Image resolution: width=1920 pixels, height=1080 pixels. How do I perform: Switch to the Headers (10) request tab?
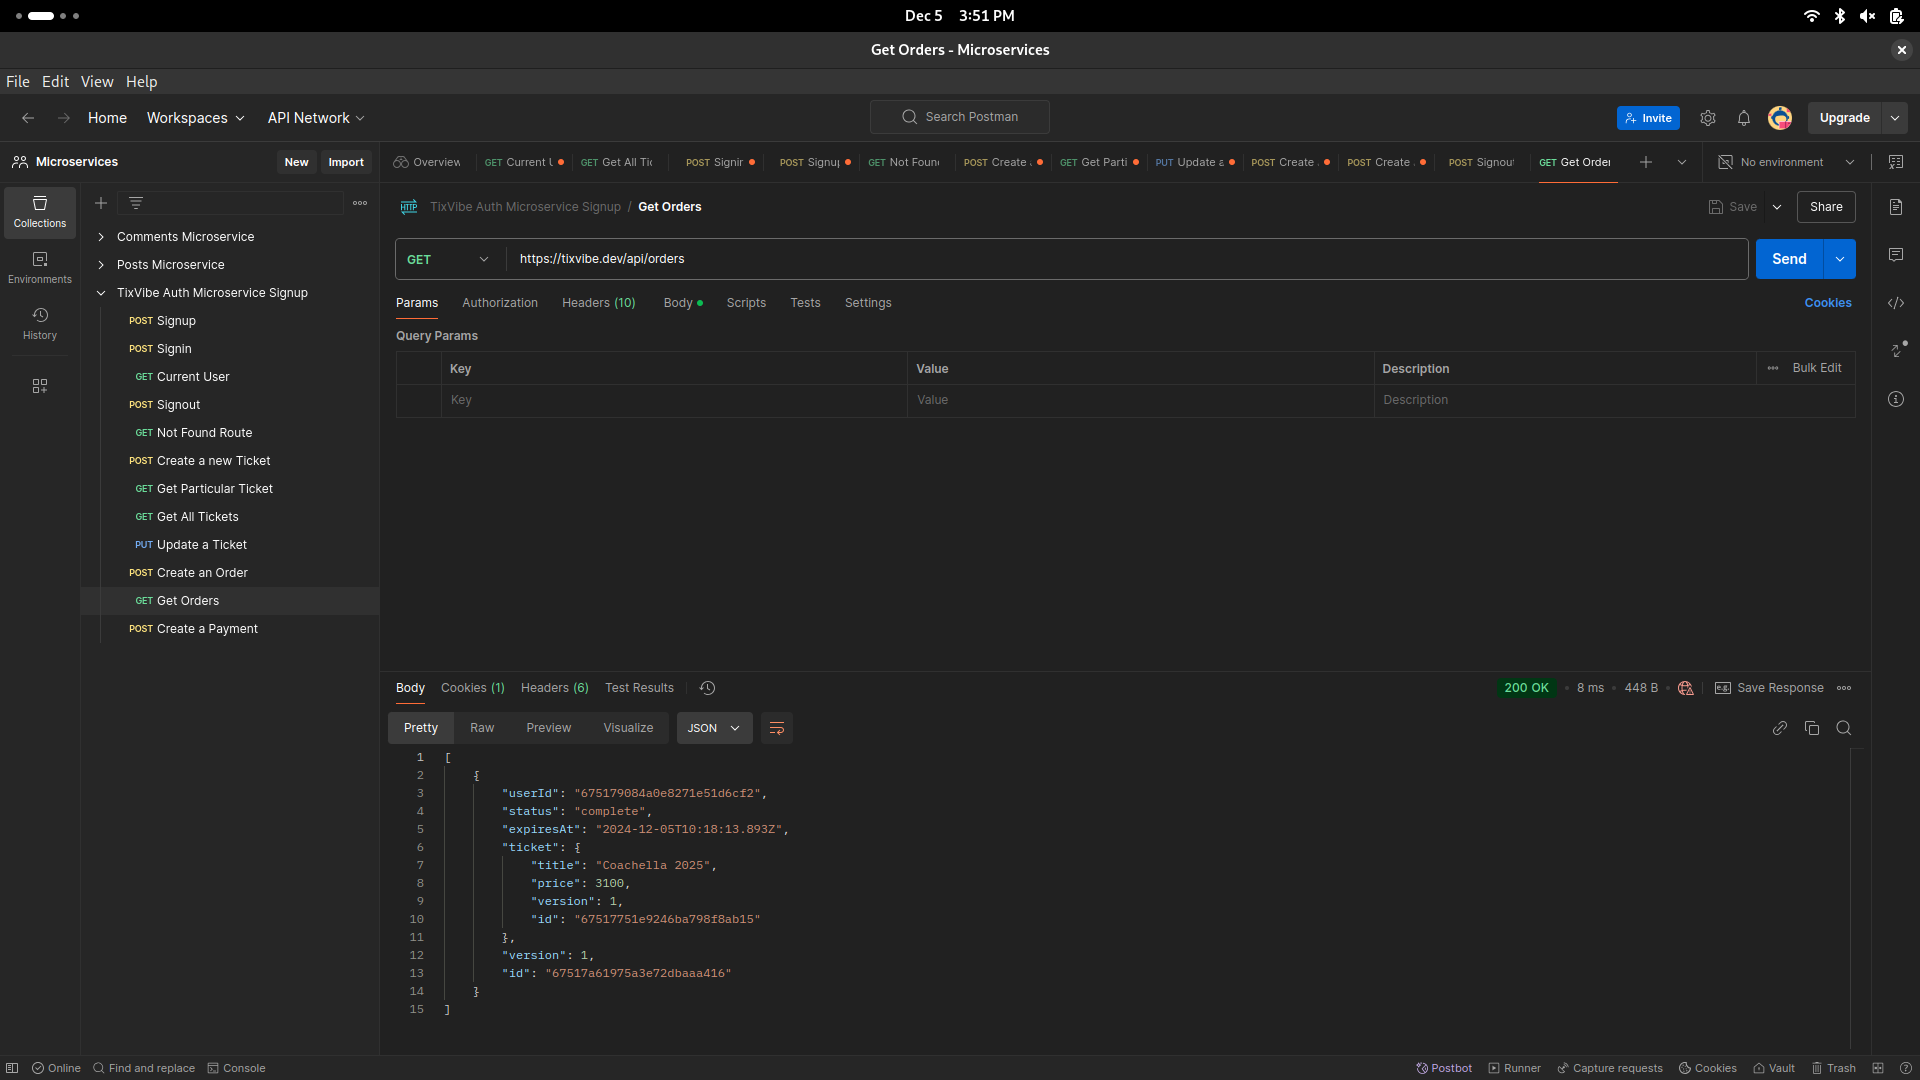click(x=599, y=303)
